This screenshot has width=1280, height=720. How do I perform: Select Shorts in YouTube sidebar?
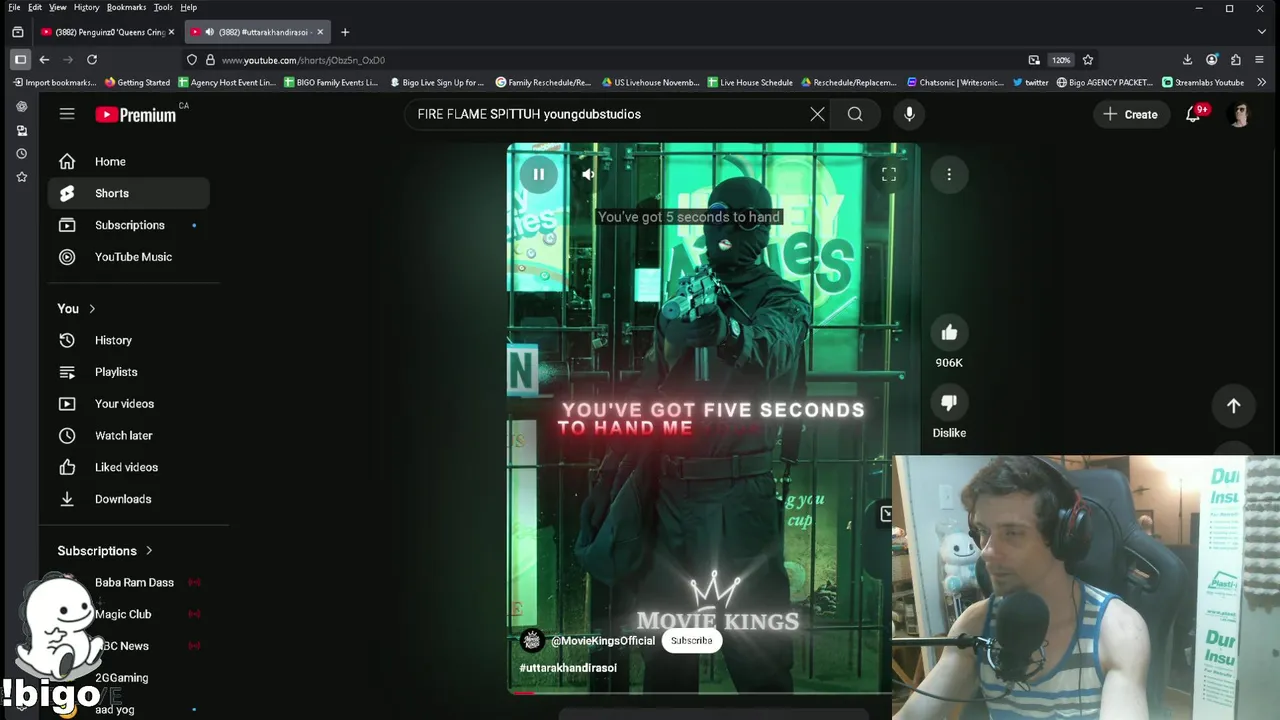[129, 193]
